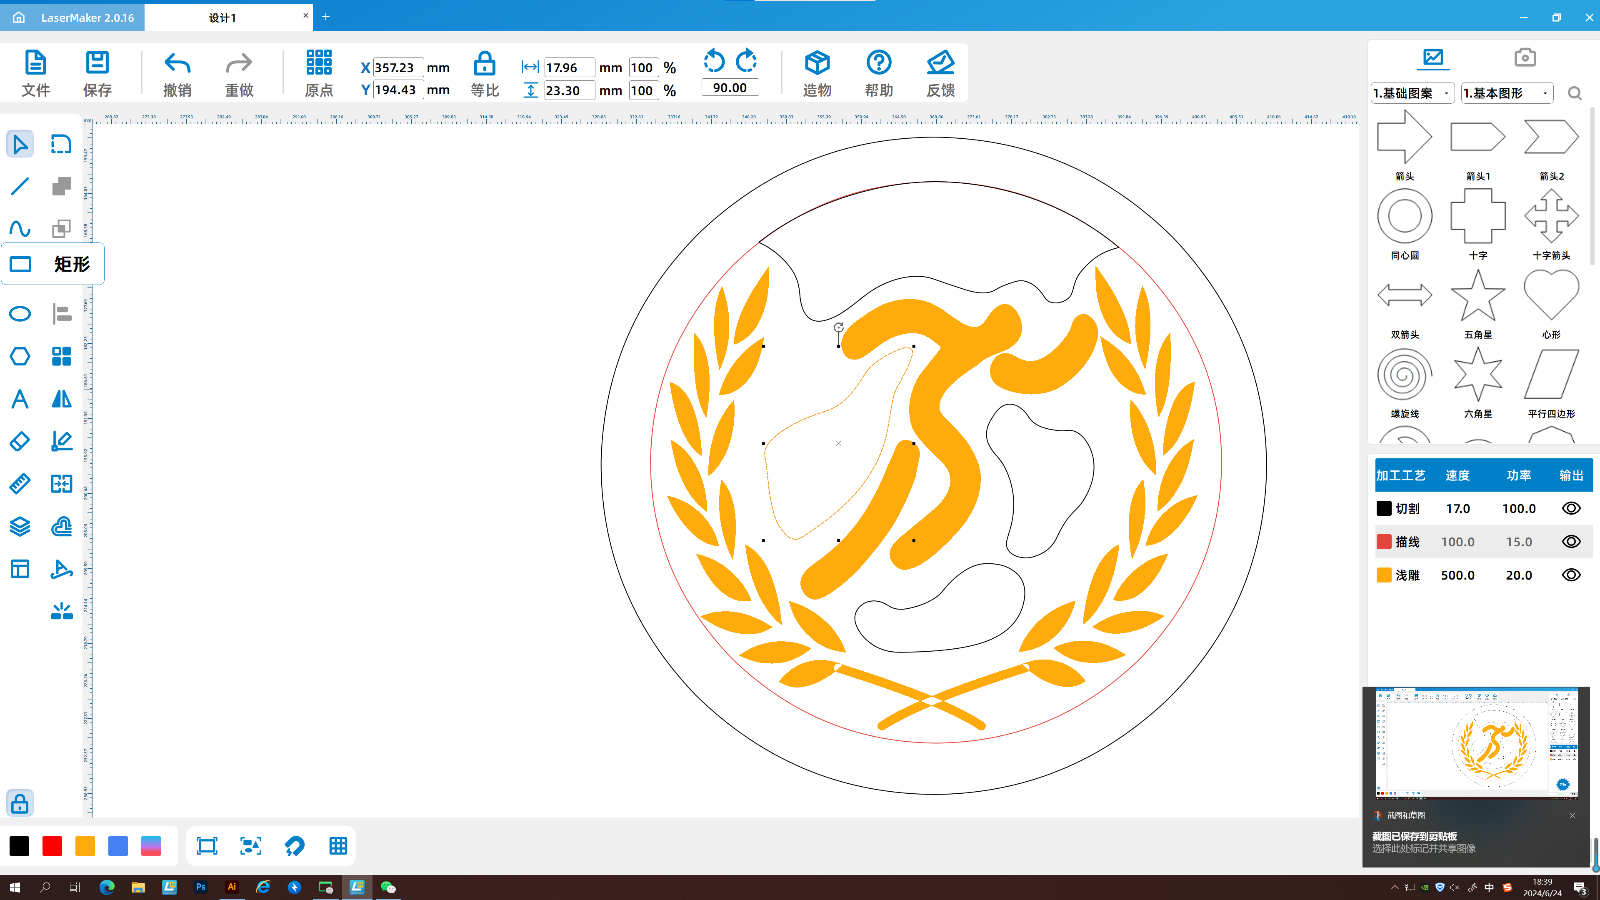Open the layers stack tool
This screenshot has height=900, width=1600.
click(20, 526)
